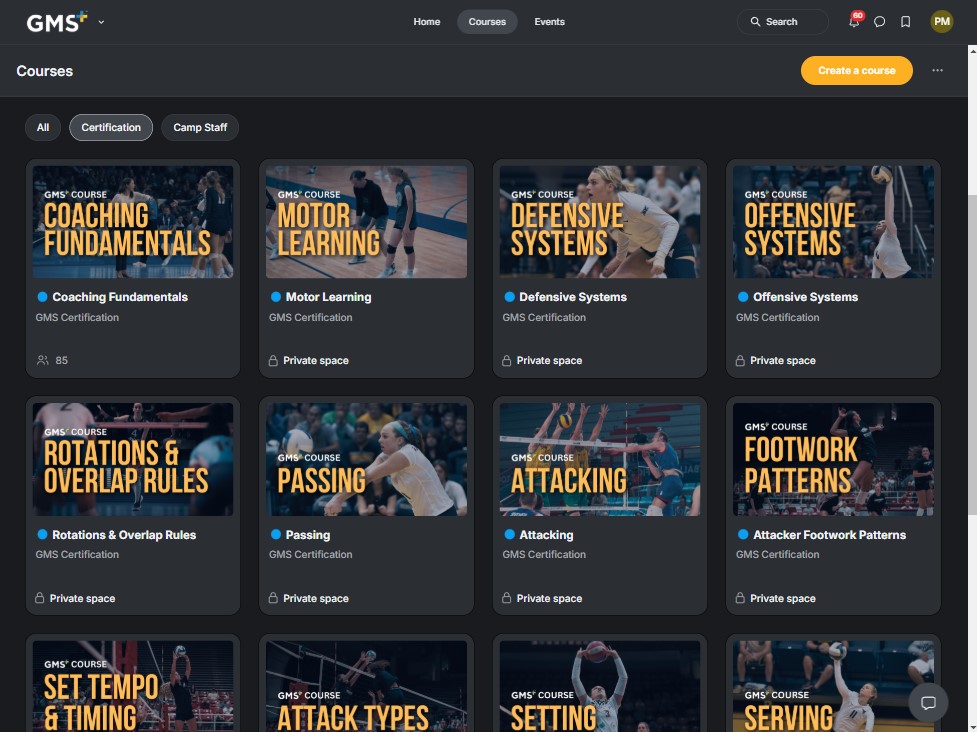Expand the GMS+ community switcher chevron
The height and width of the screenshot is (732, 977).
coord(102,22)
